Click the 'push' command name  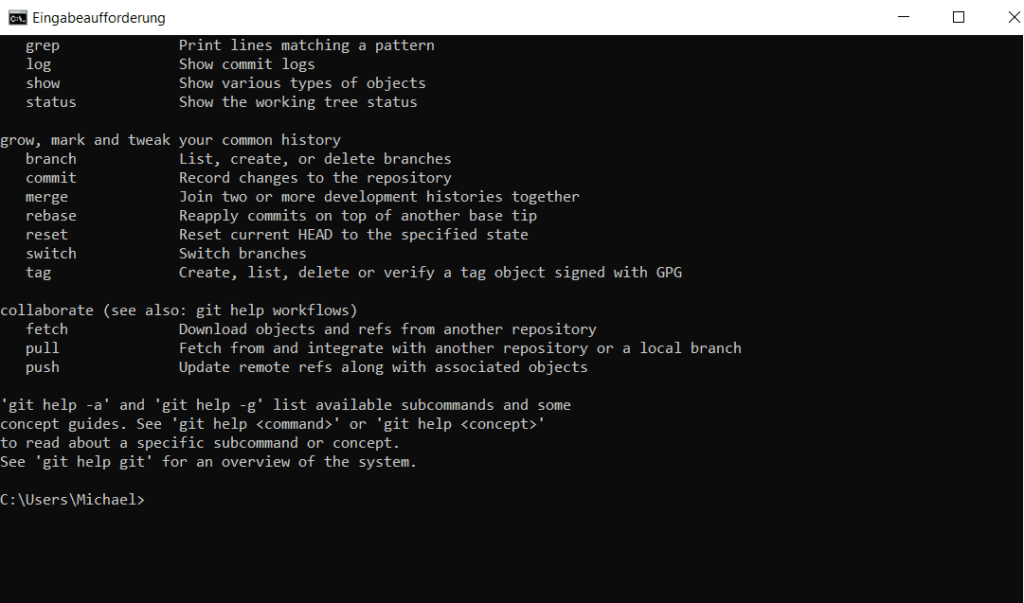point(42,368)
